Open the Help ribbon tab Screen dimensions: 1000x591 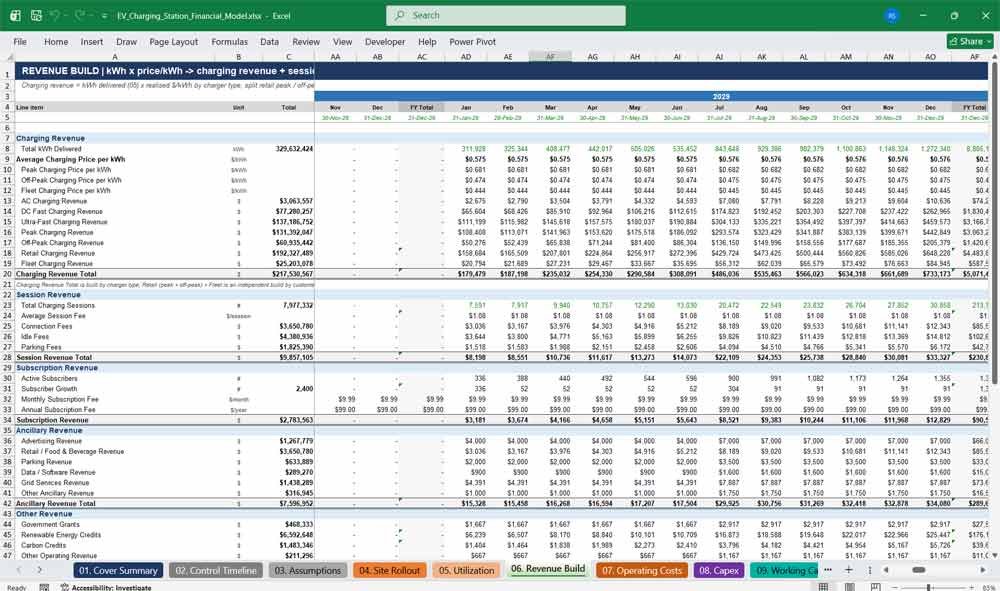coord(427,41)
